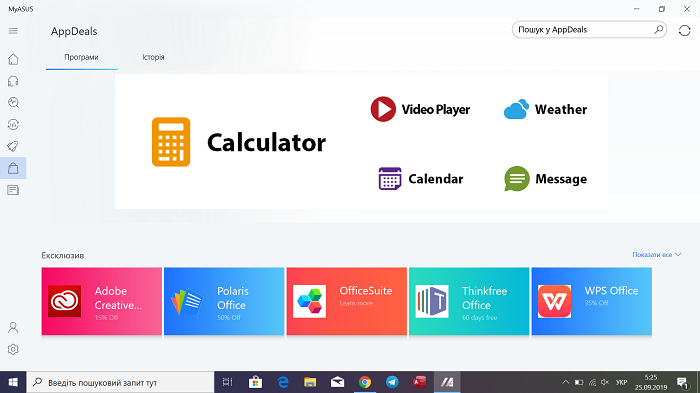Switch to the Історія tab
Image resolution: width=700 pixels, height=393 pixels.
tap(153, 57)
